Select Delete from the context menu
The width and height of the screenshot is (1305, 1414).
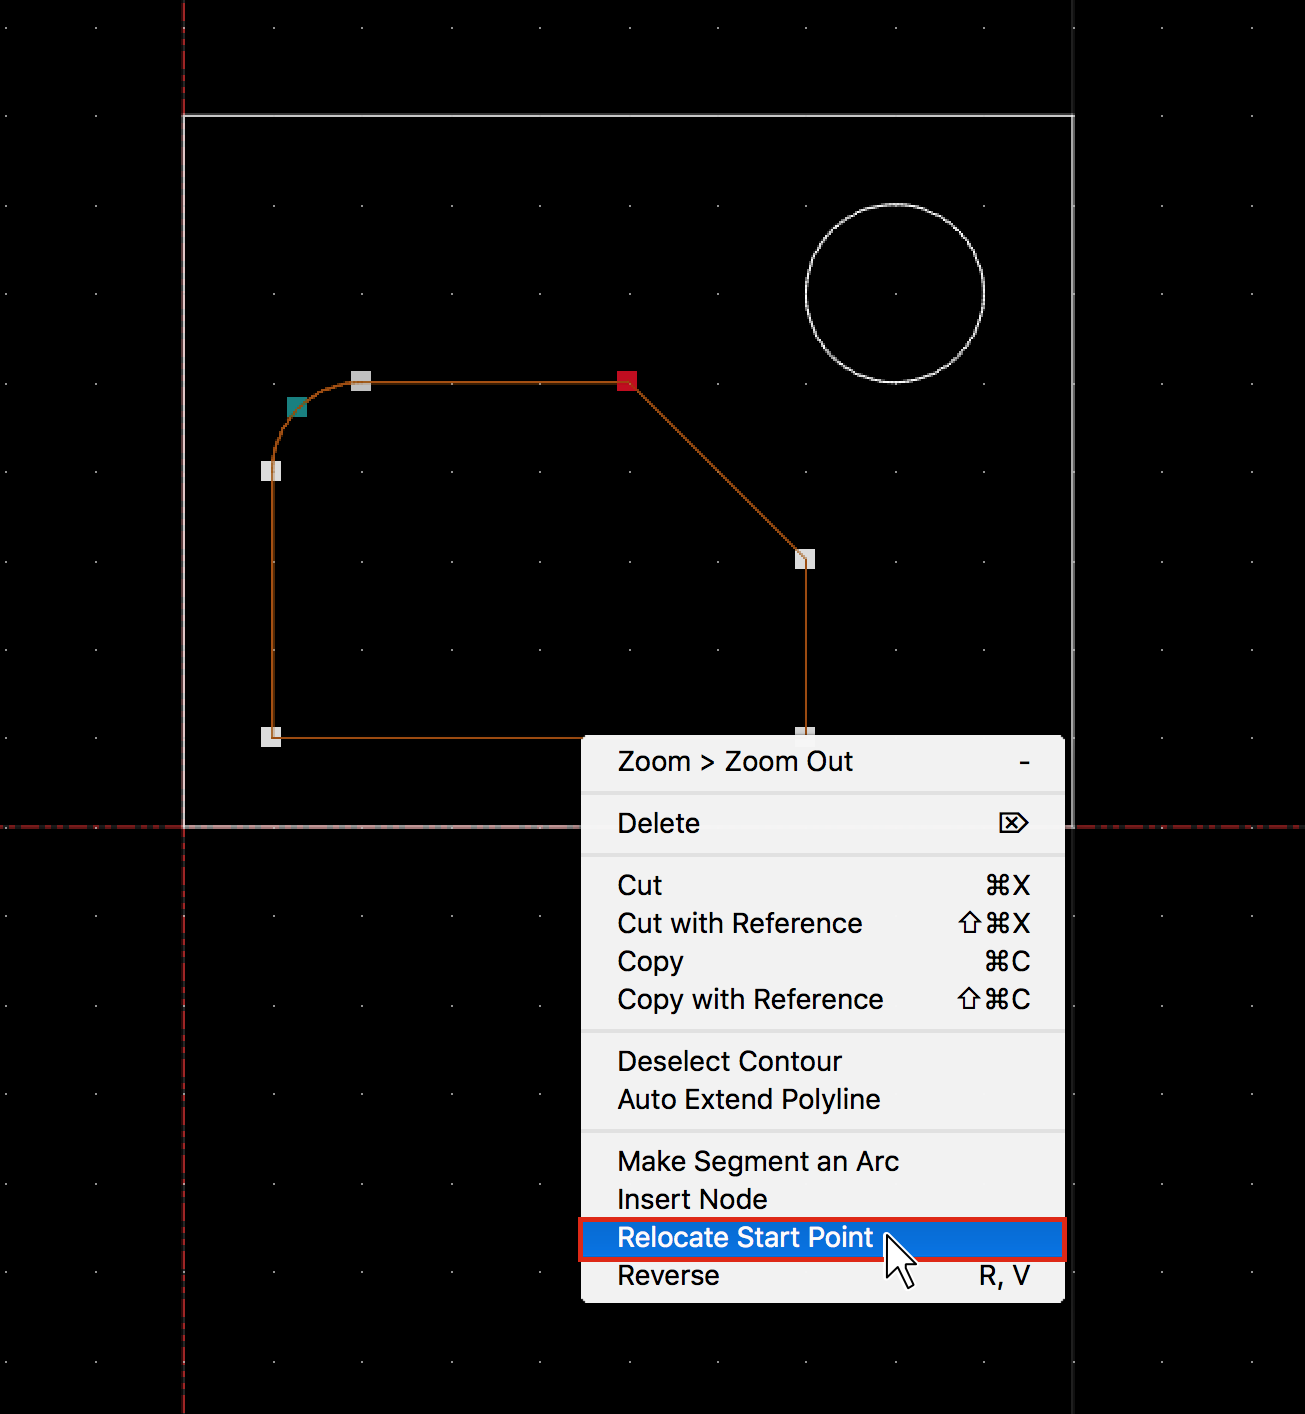[x=658, y=823]
